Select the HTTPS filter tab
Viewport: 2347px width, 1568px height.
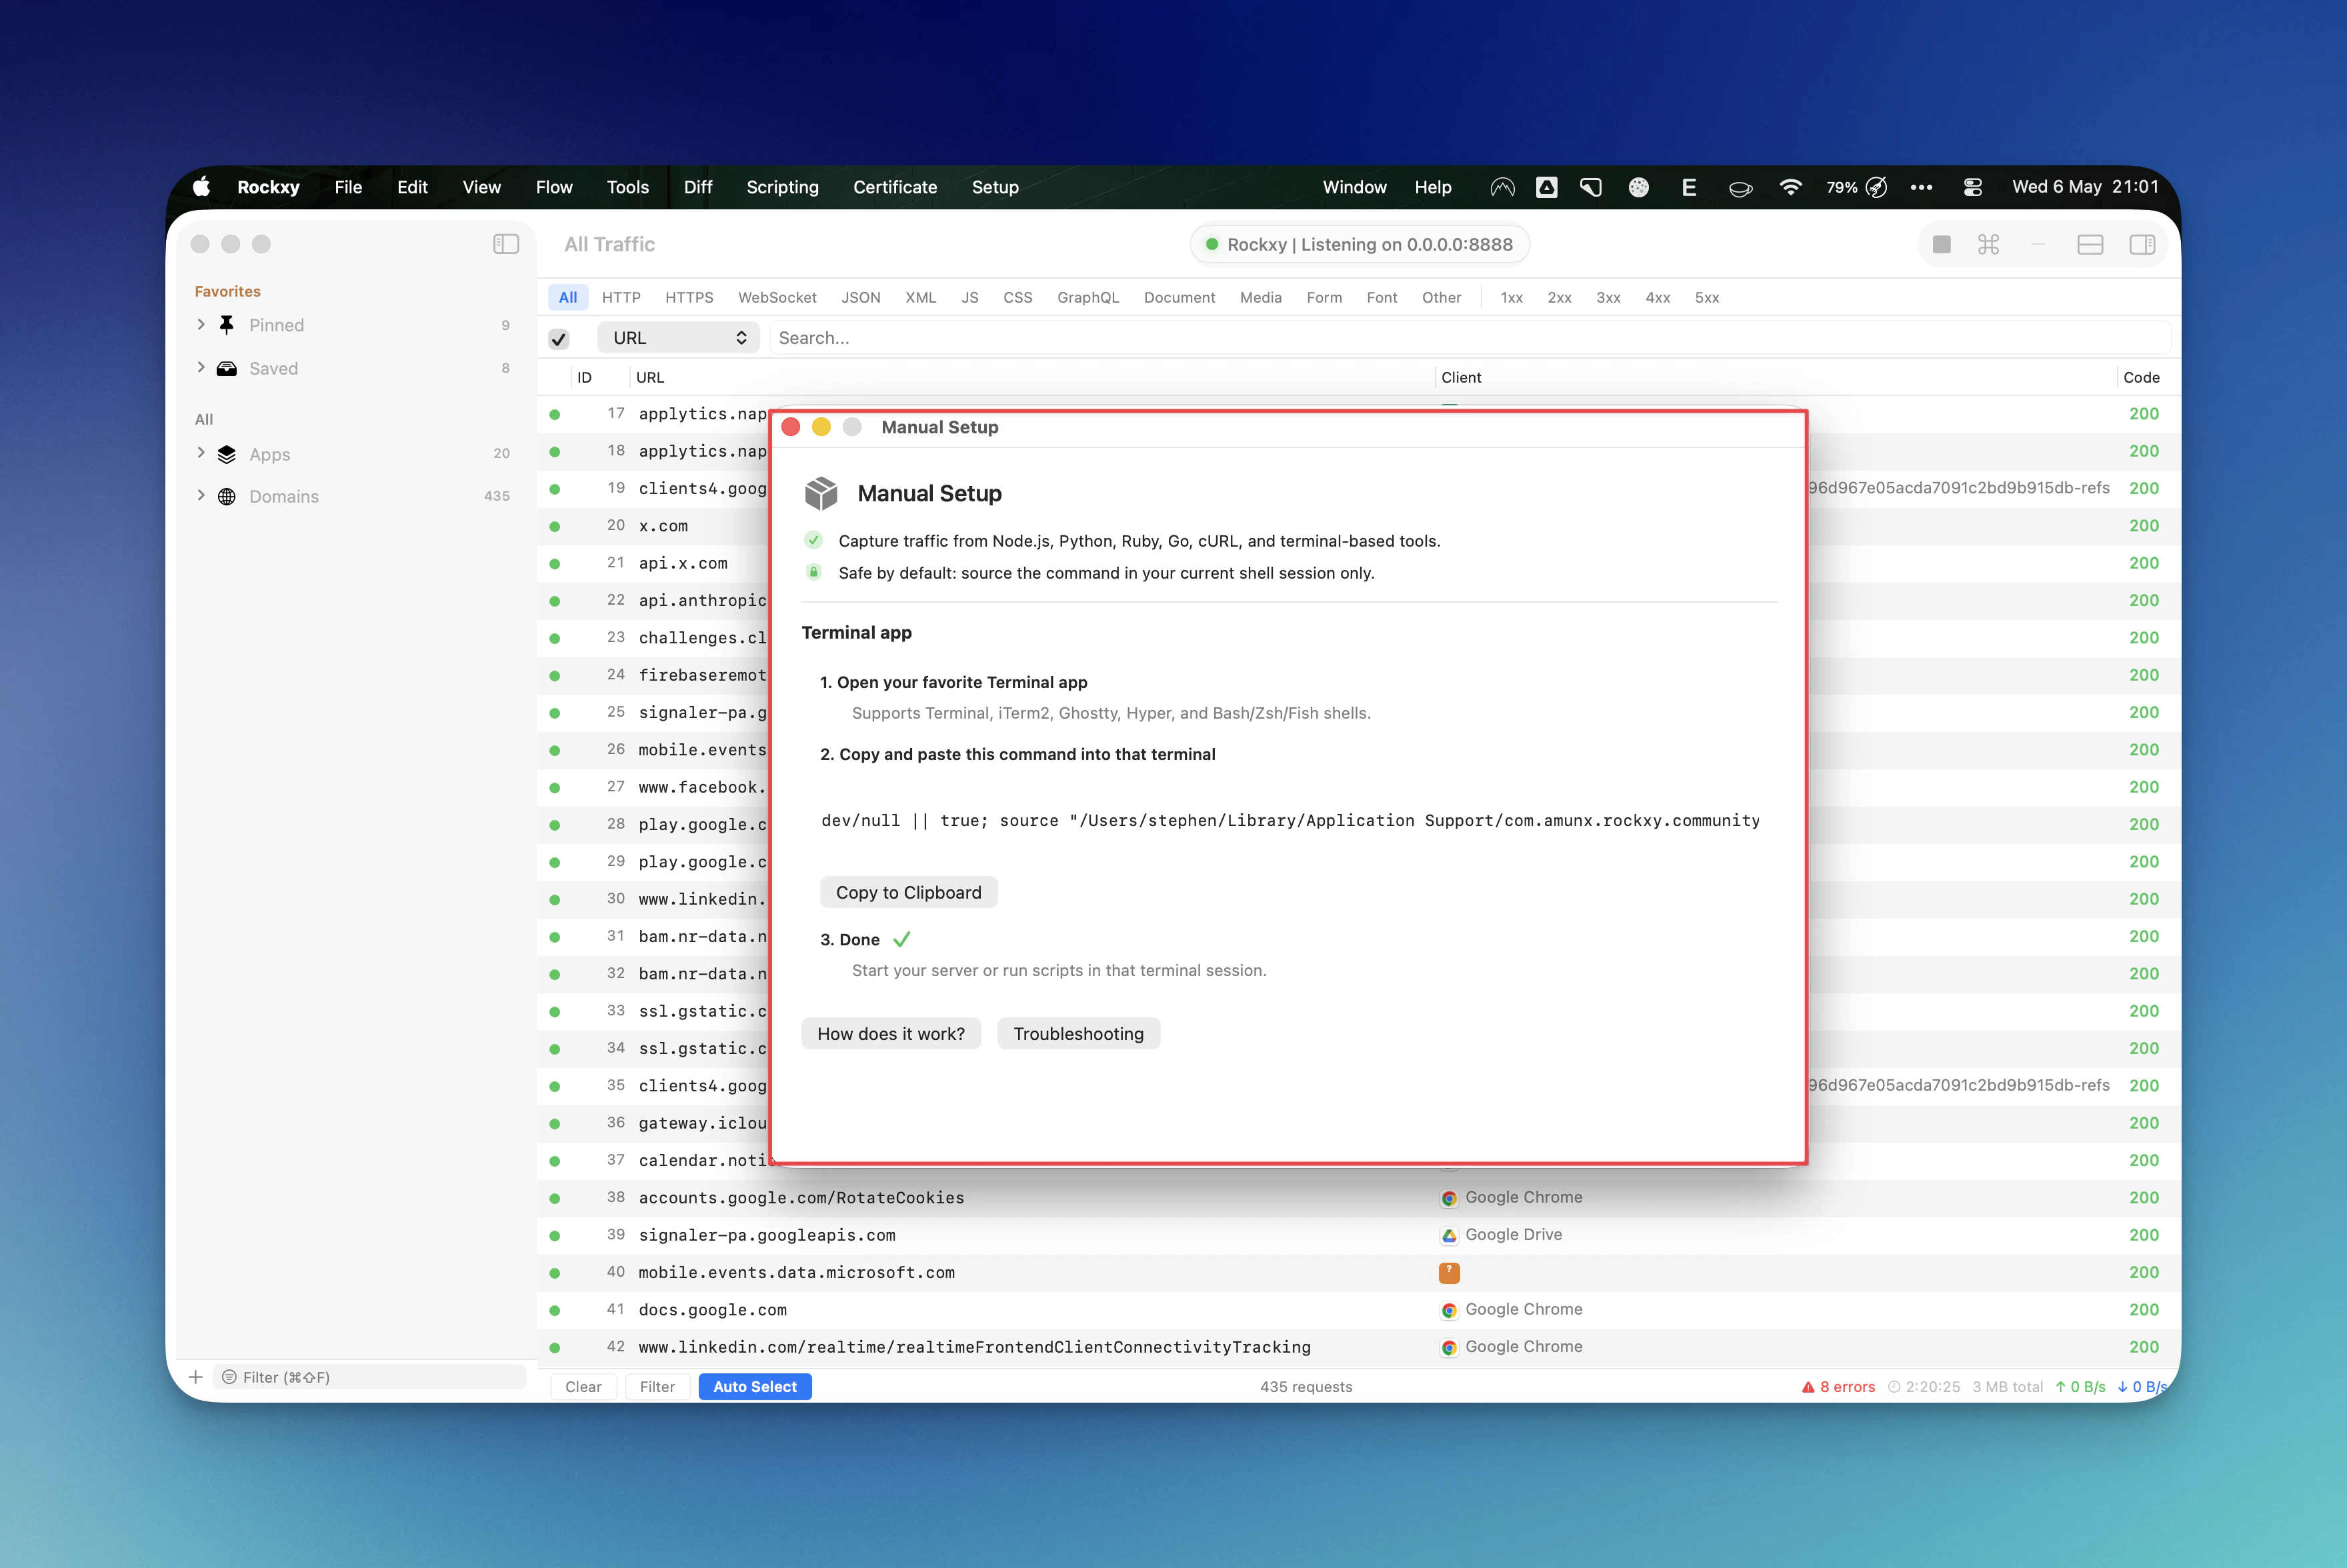[689, 297]
